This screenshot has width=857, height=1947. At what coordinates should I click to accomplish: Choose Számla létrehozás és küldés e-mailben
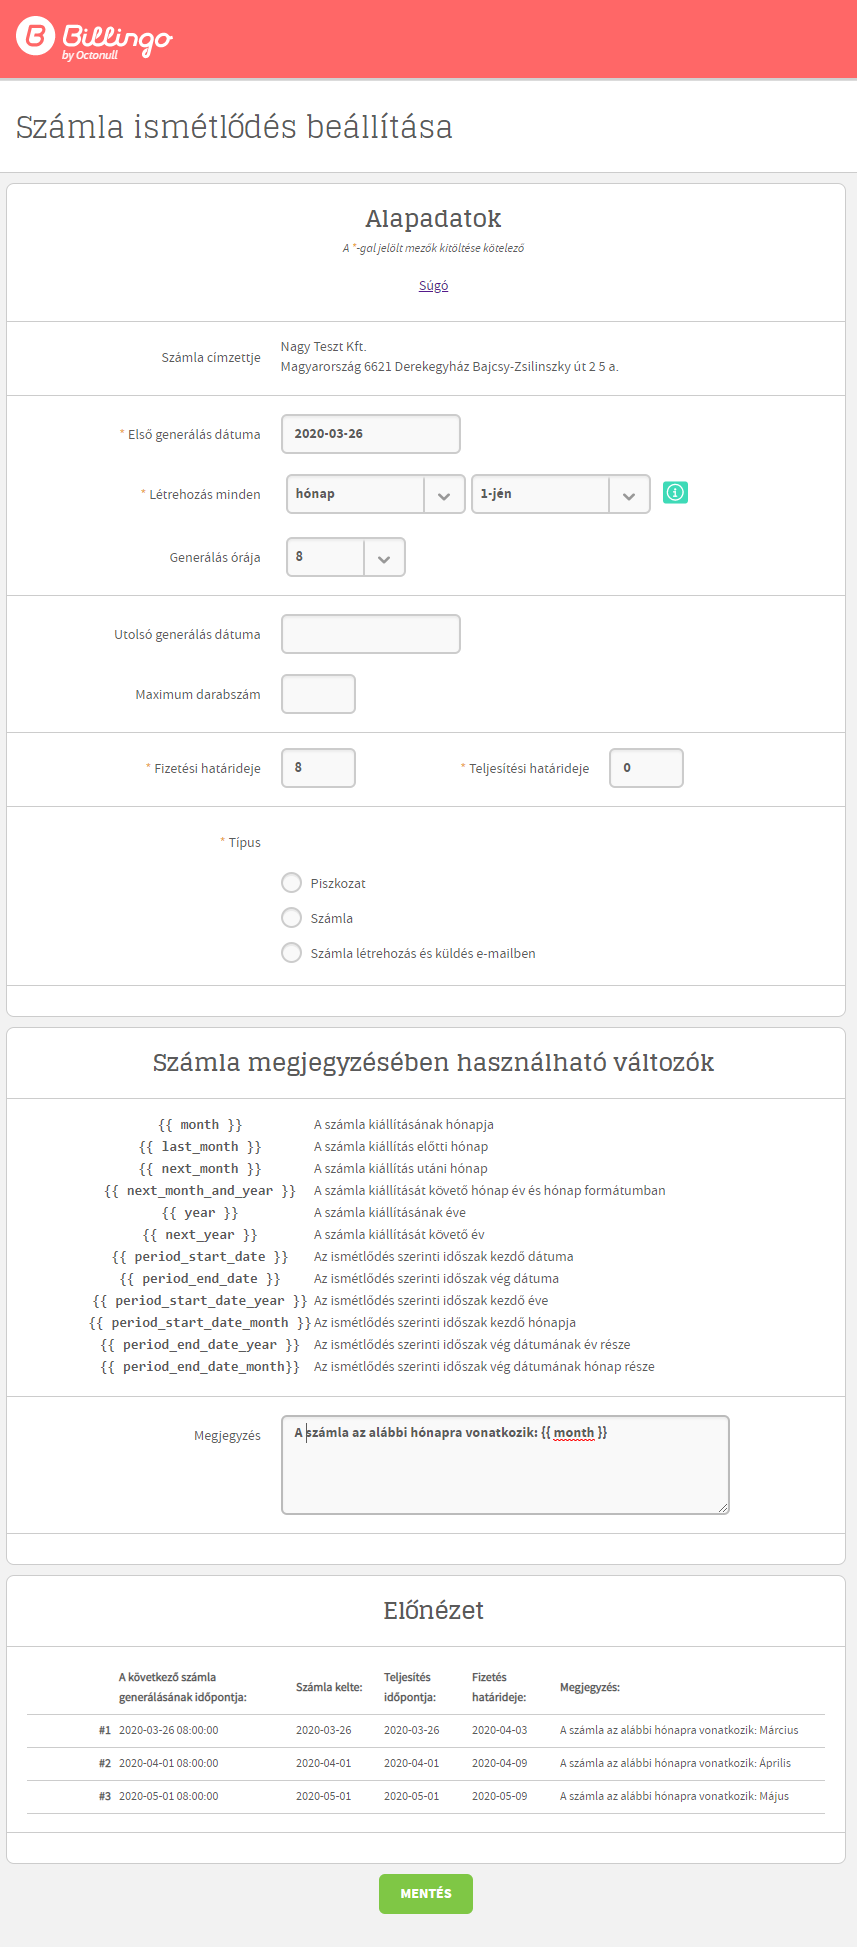pyautogui.click(x=291, y=953)
